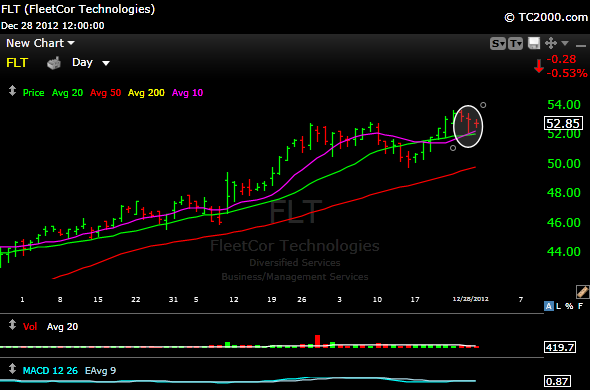Open the small arrow menu near move icon
The width and height of the screenshot is (590, 390).
pyautogui.click(x=565, y=44)
